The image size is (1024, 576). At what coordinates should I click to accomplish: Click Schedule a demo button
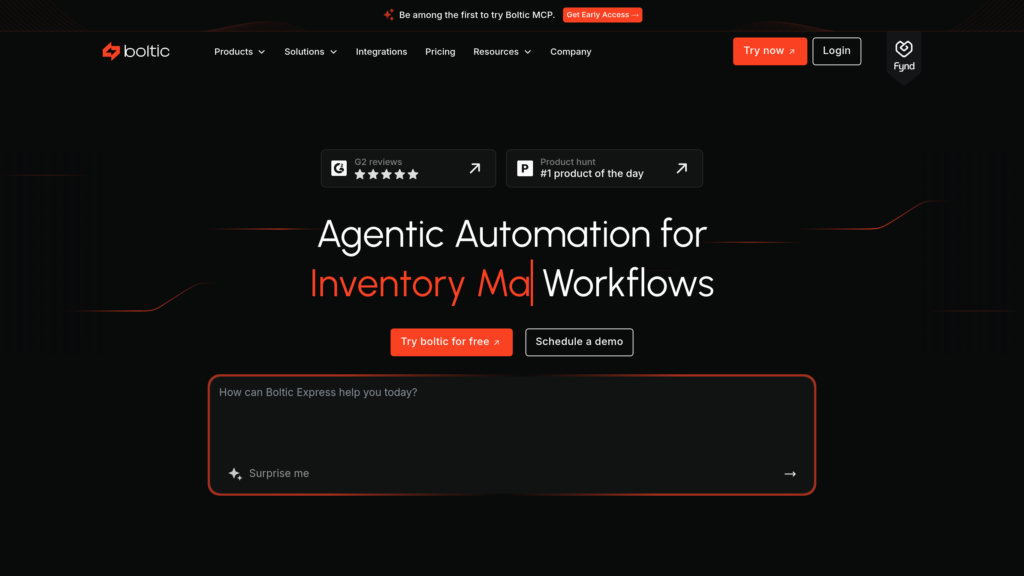[579, 342]
